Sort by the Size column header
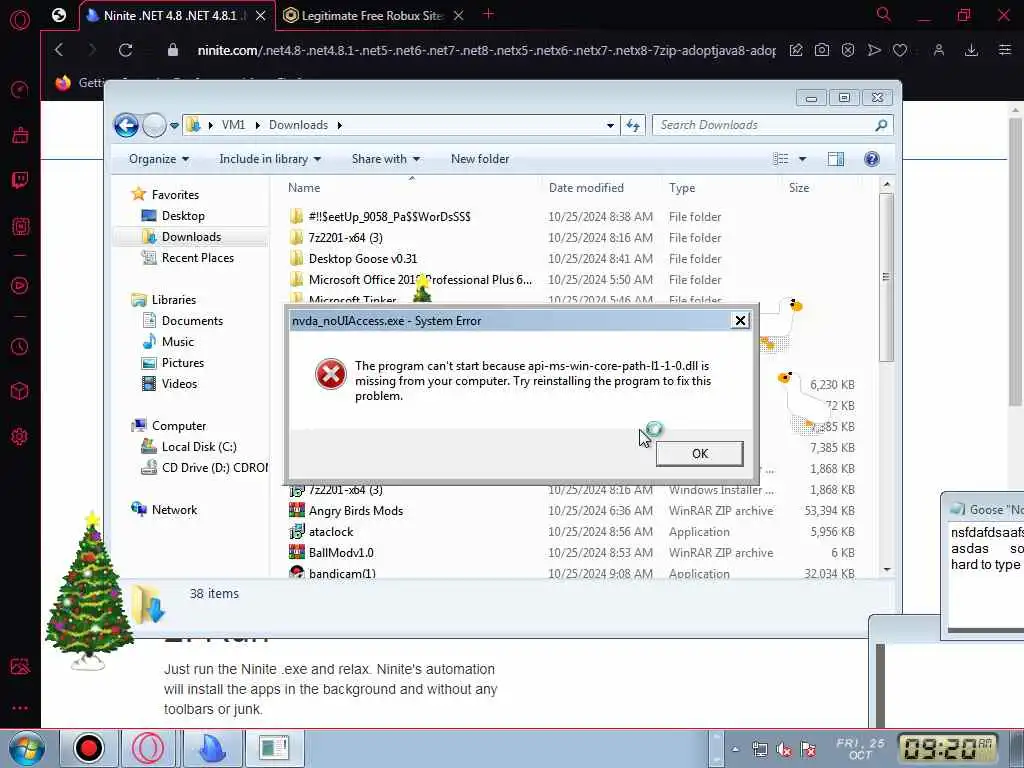This screenshot has width=1024, height=768. click(x=799, y=187)
